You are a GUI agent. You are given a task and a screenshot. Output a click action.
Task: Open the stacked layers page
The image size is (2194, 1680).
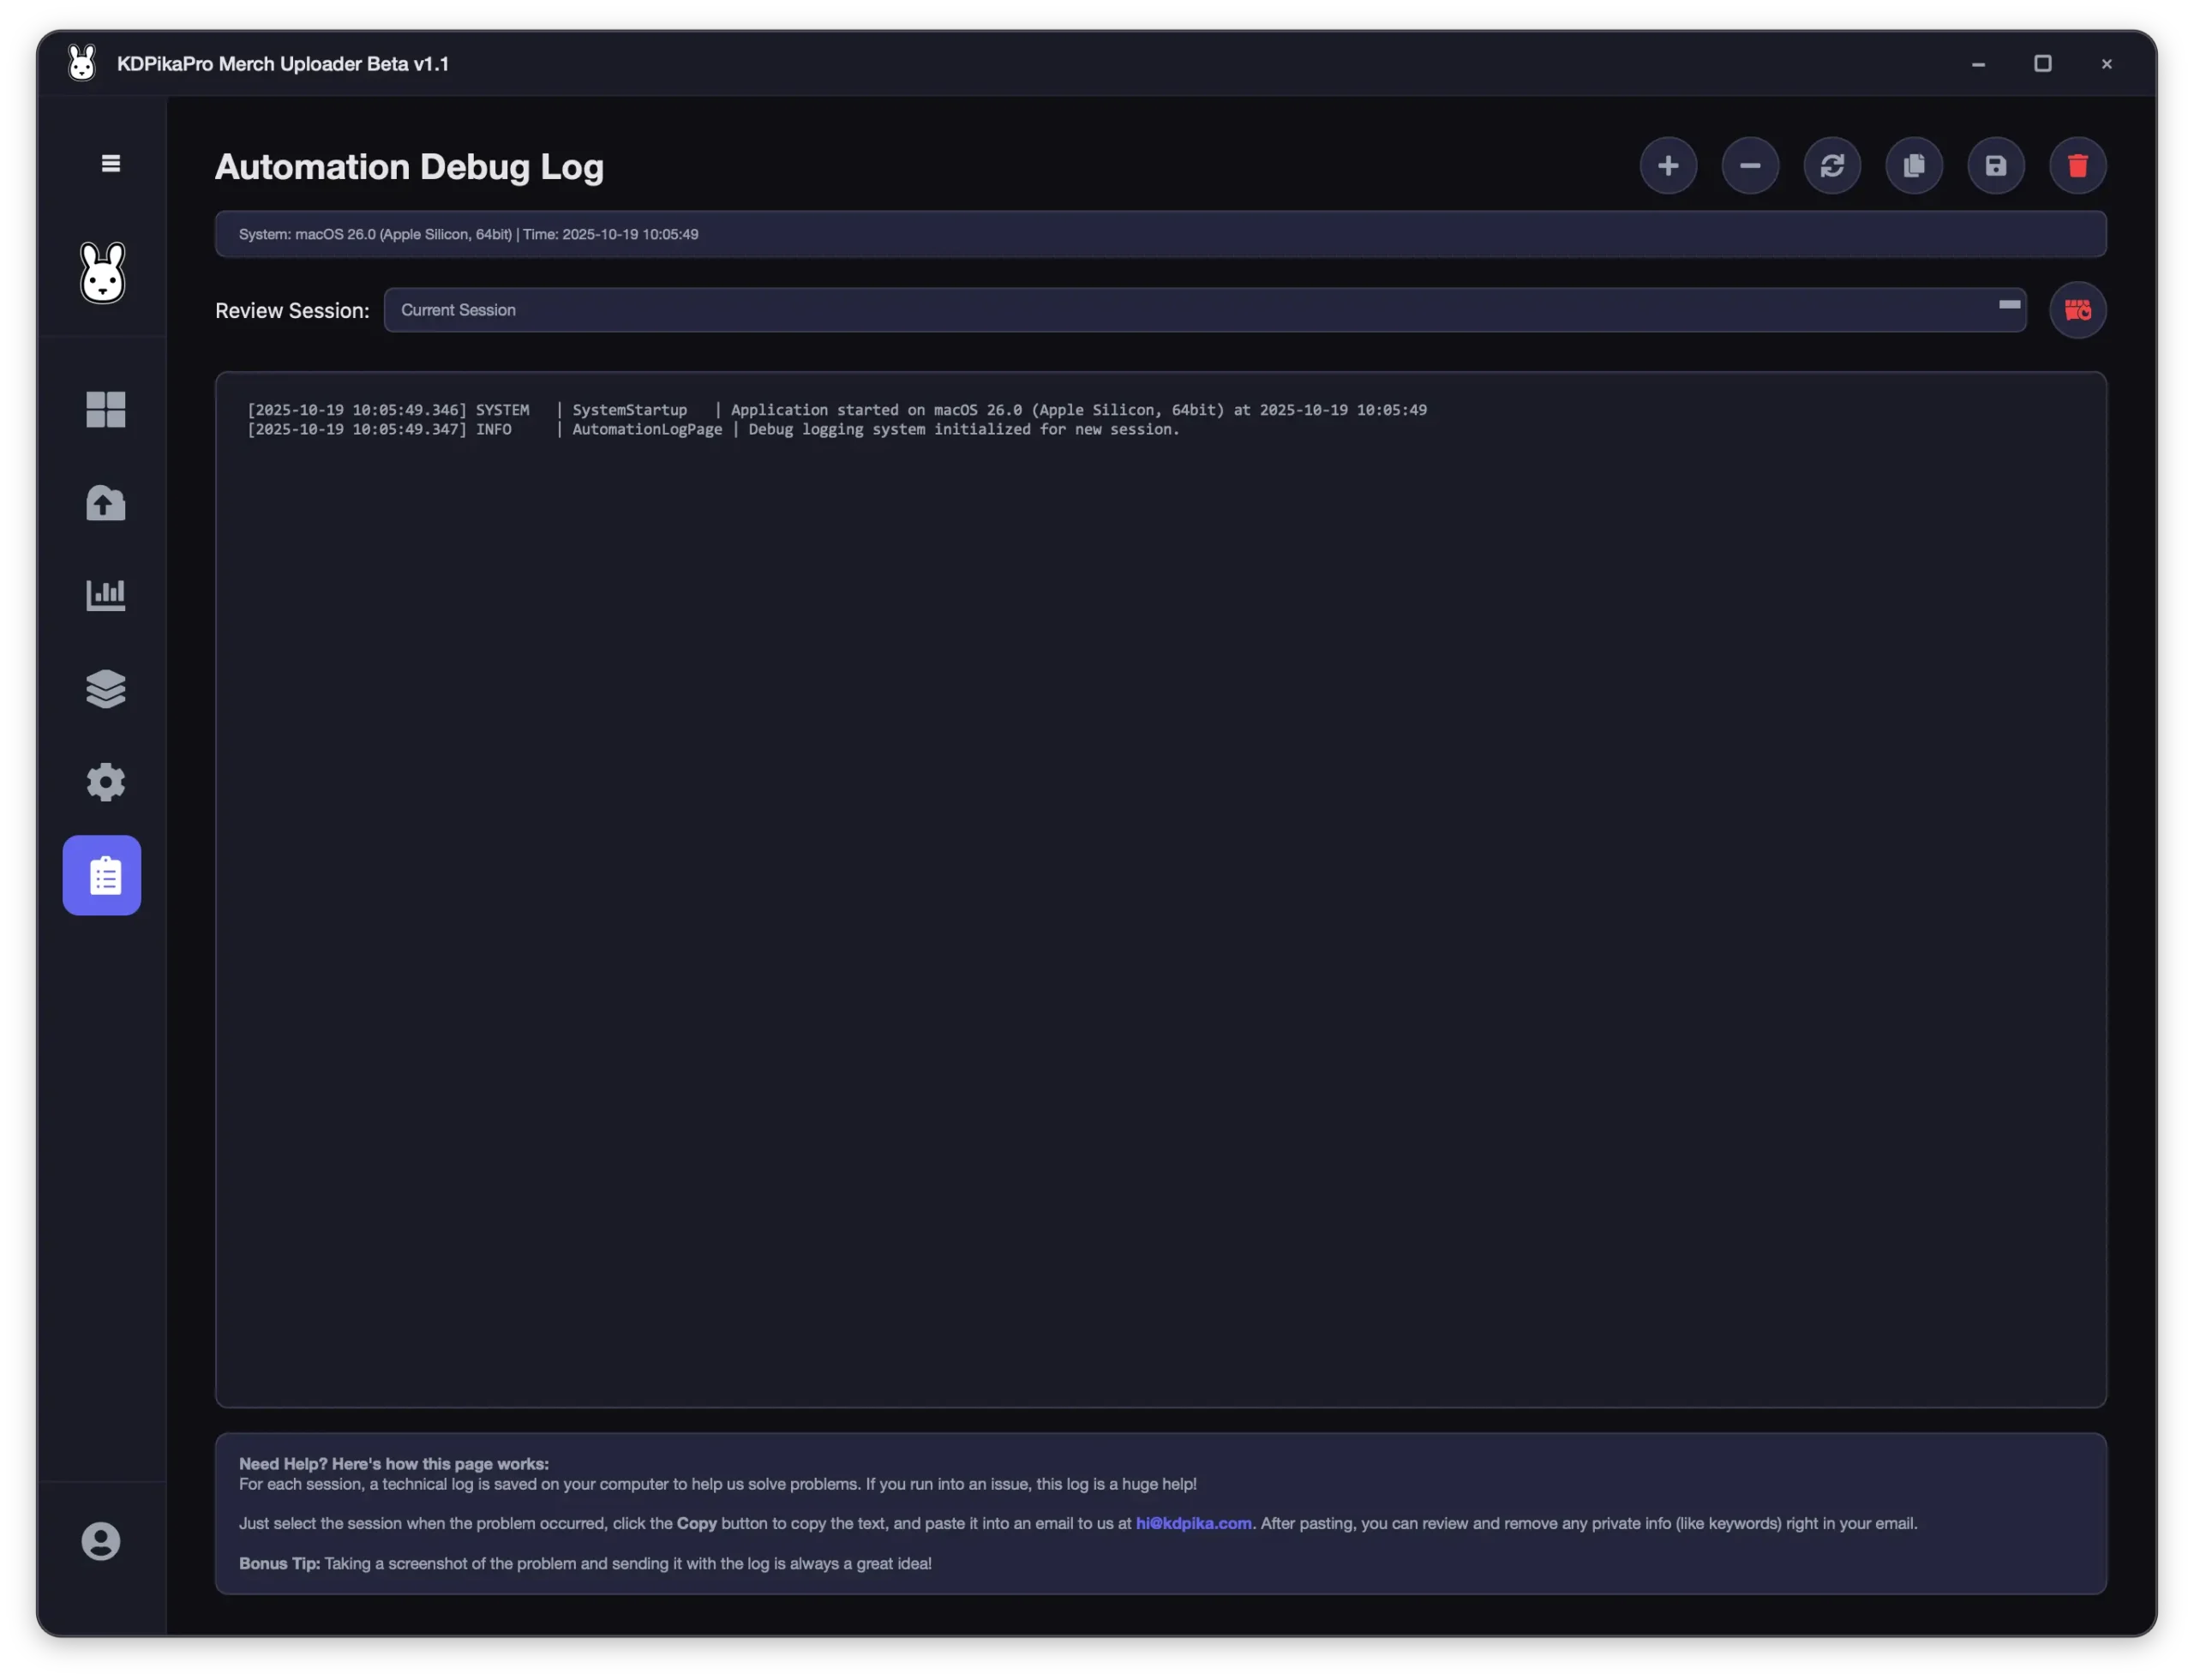tap(105, 689)
